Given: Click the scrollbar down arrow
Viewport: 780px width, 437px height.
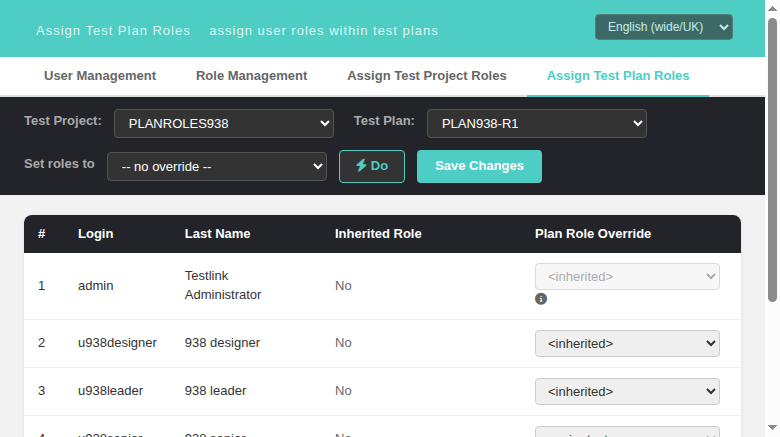Looking at the screenshot, I should [x=772, y=428].
